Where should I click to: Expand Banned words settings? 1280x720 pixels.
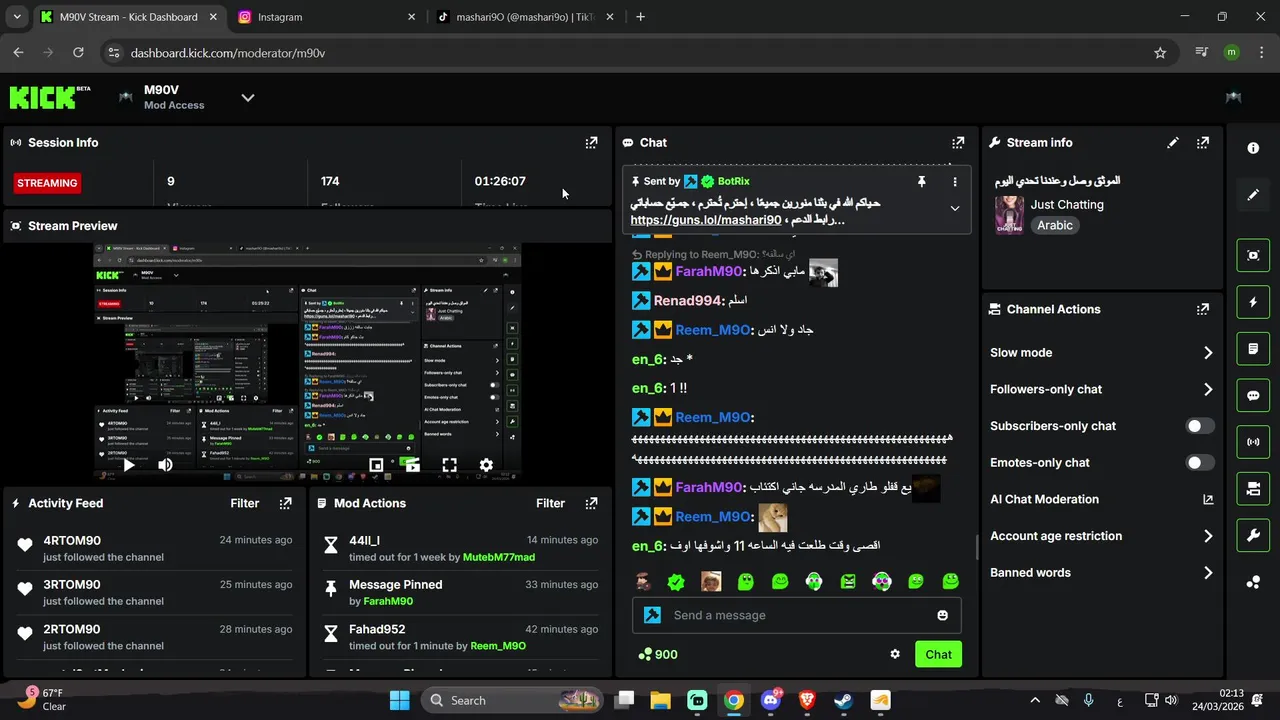tap(1208, 573)
